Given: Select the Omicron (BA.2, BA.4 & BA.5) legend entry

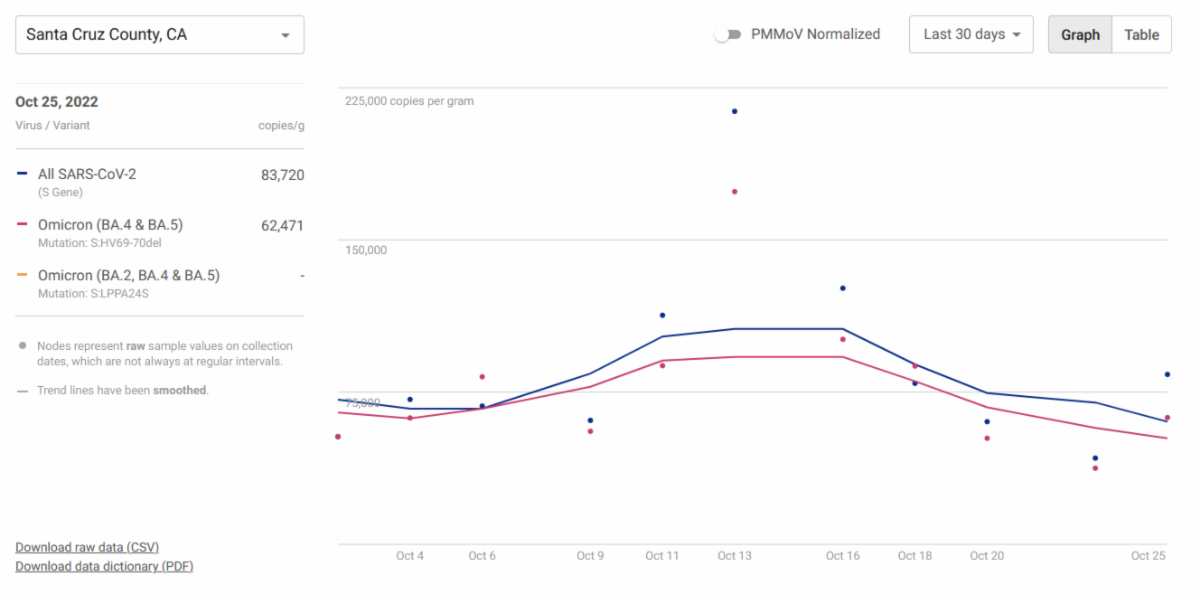Looking at the screenshot, I should (x=128, y=275).
